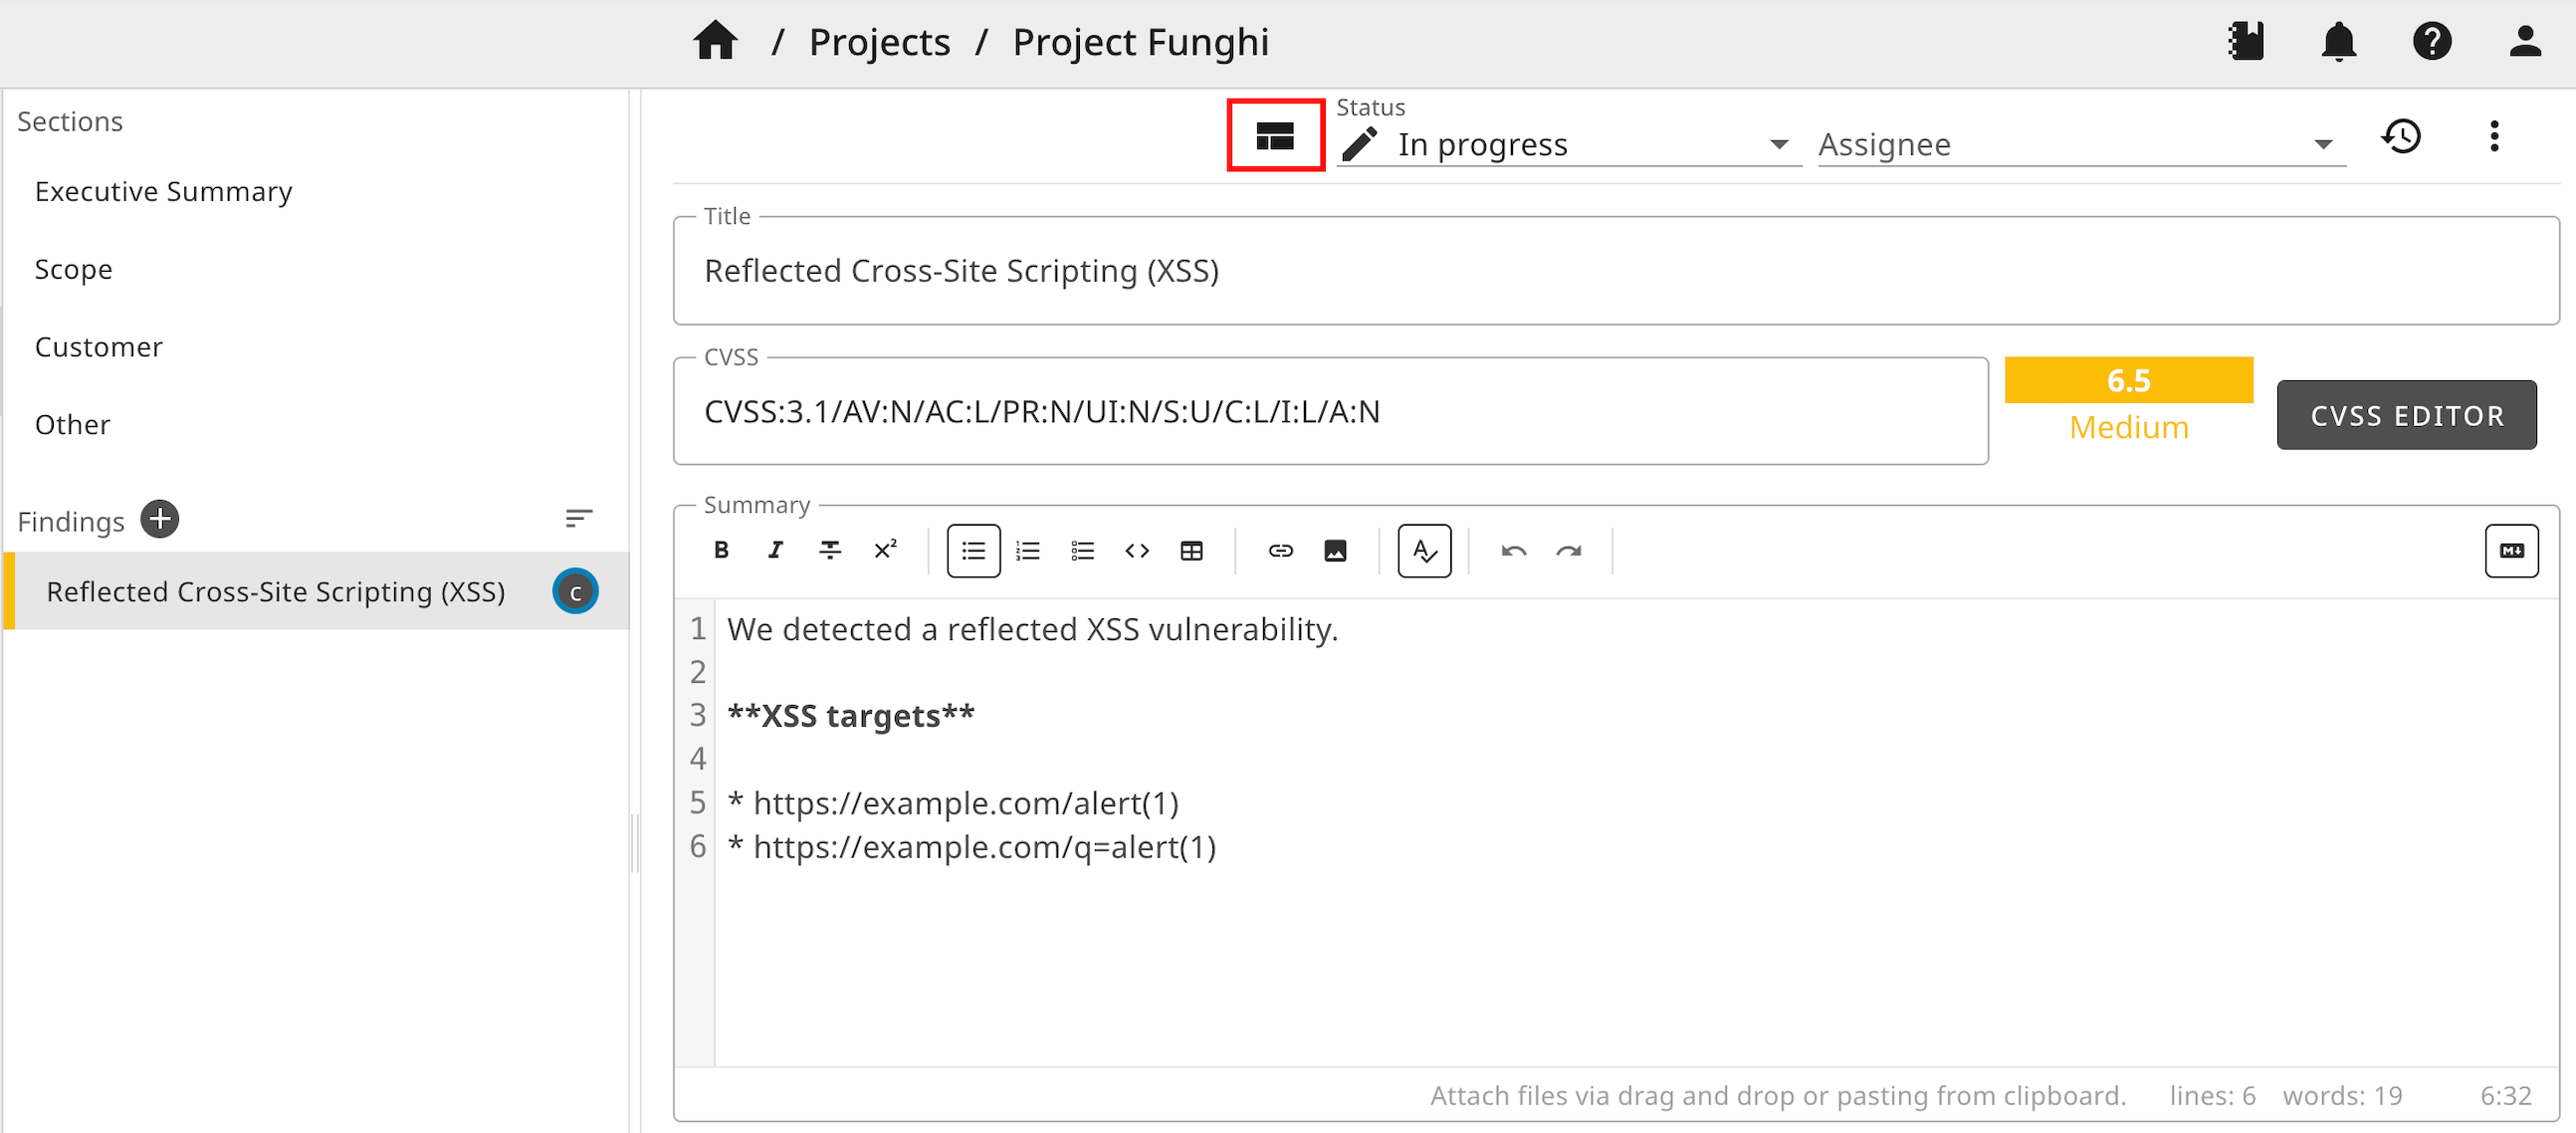Click the words: 19 counter
Screen dimensions: 2576x1133
(2342, 1095)
